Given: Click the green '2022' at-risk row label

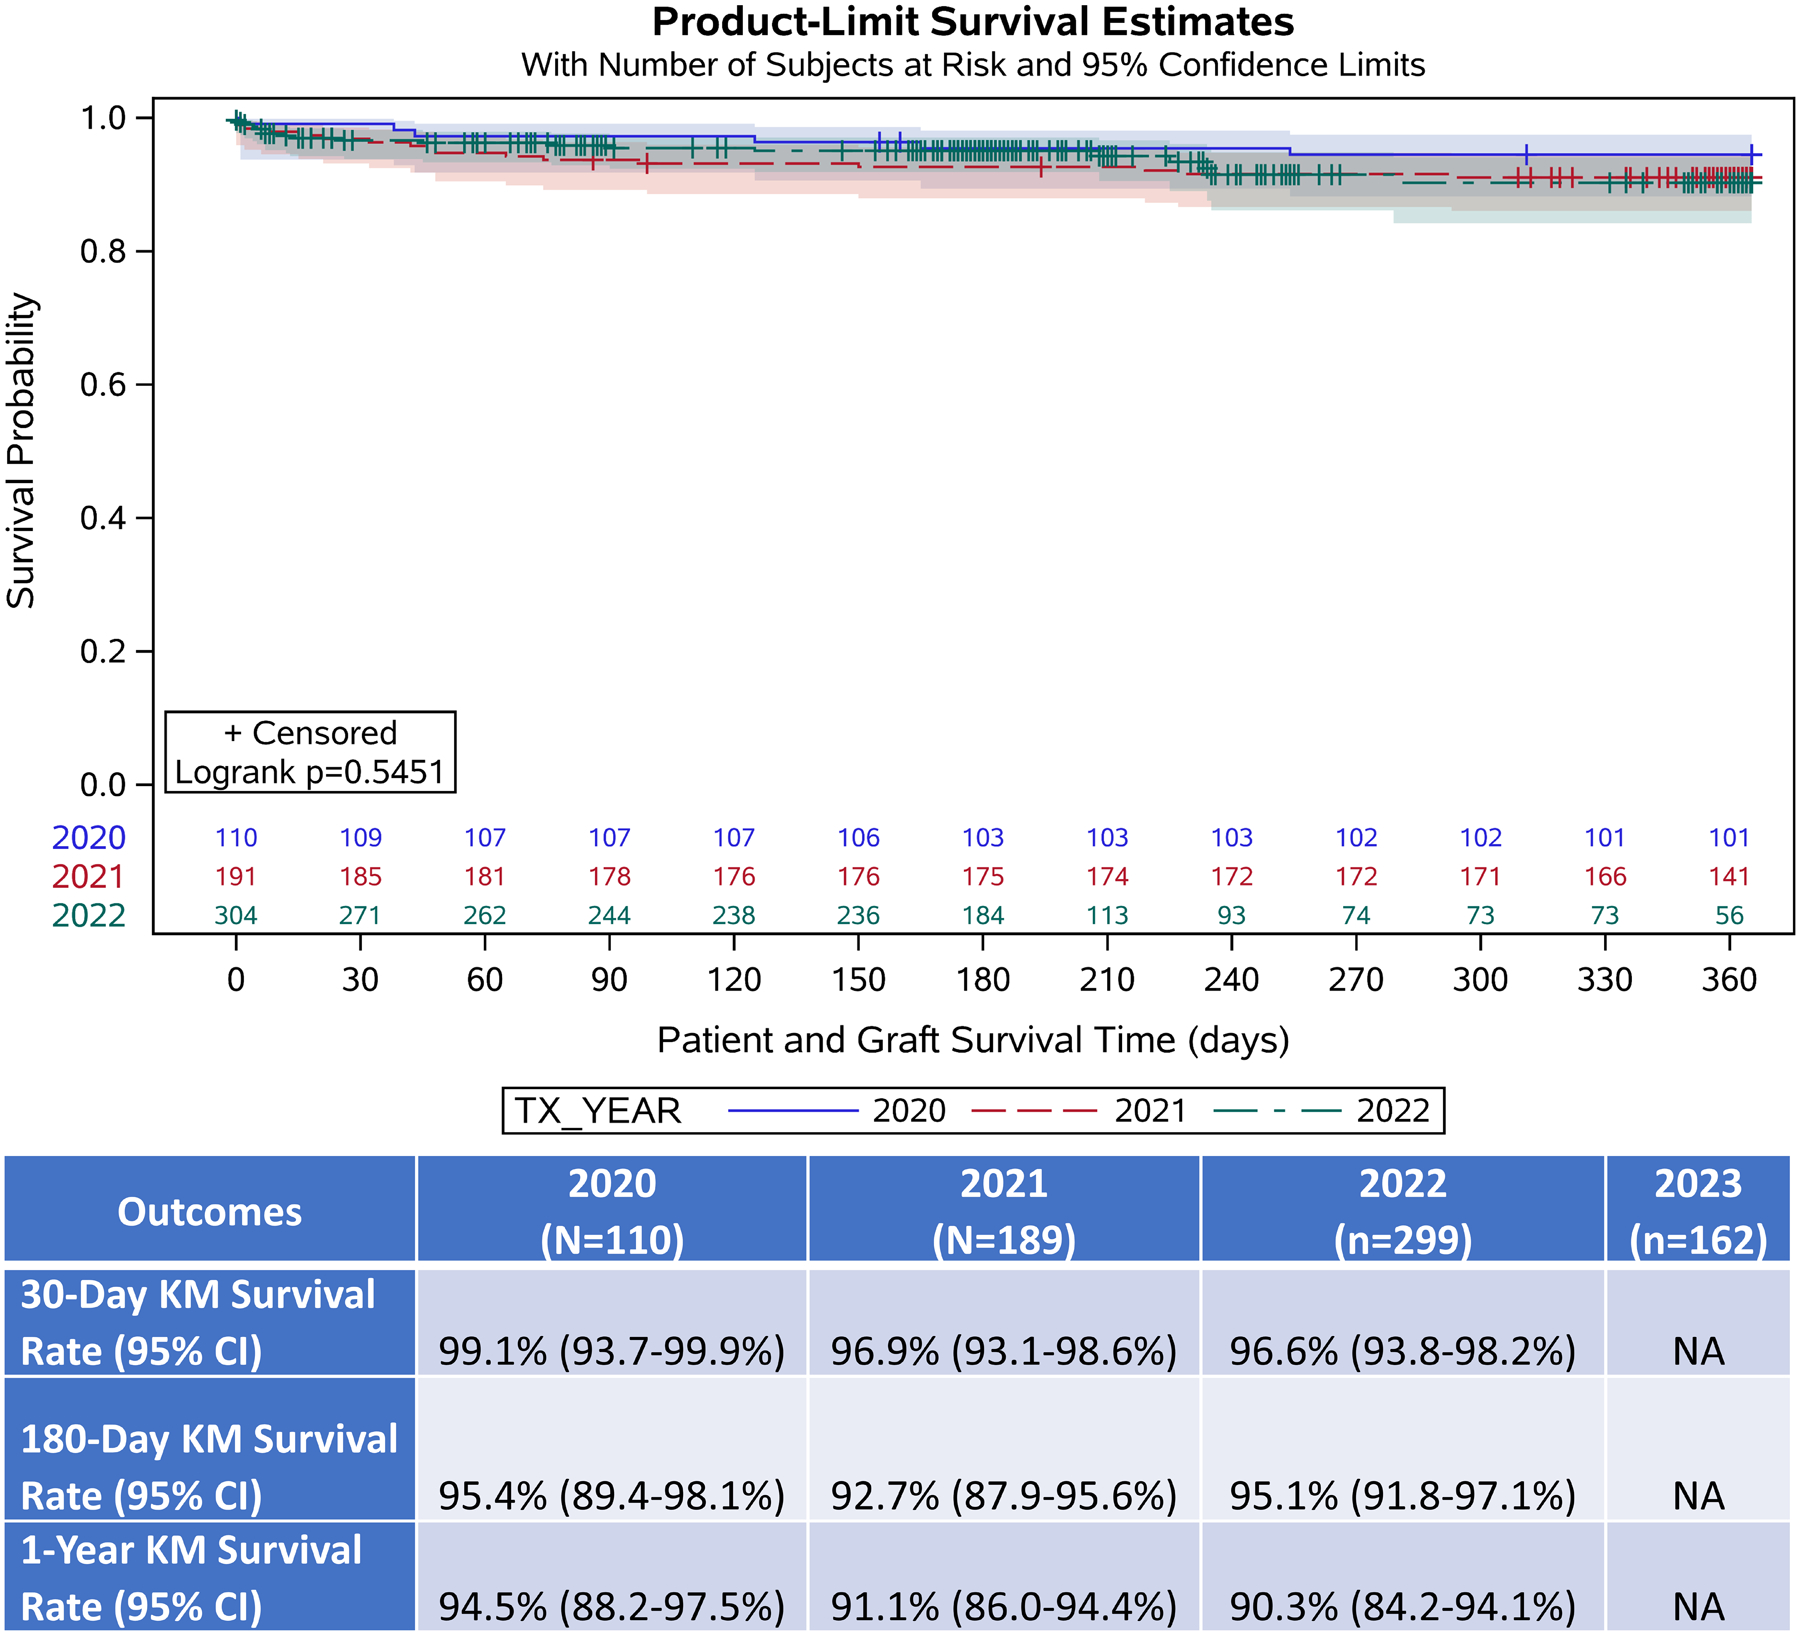Looking at the screenshot, I should pos(89,916).
